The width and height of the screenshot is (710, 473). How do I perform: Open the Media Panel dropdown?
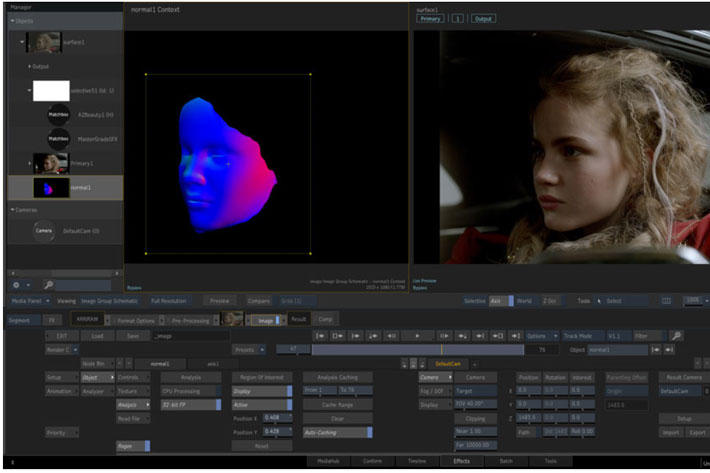[31, 301]
